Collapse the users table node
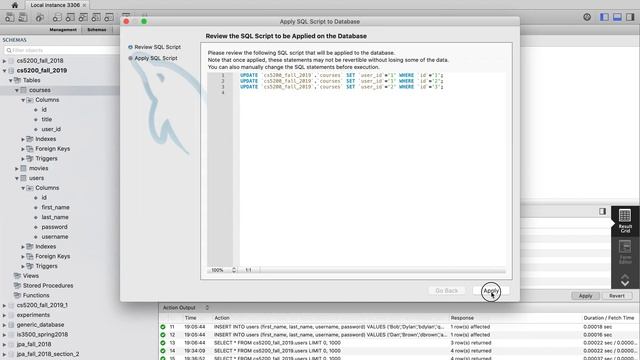Viewport: 640px width, 360px height. (x=17, y=178)
